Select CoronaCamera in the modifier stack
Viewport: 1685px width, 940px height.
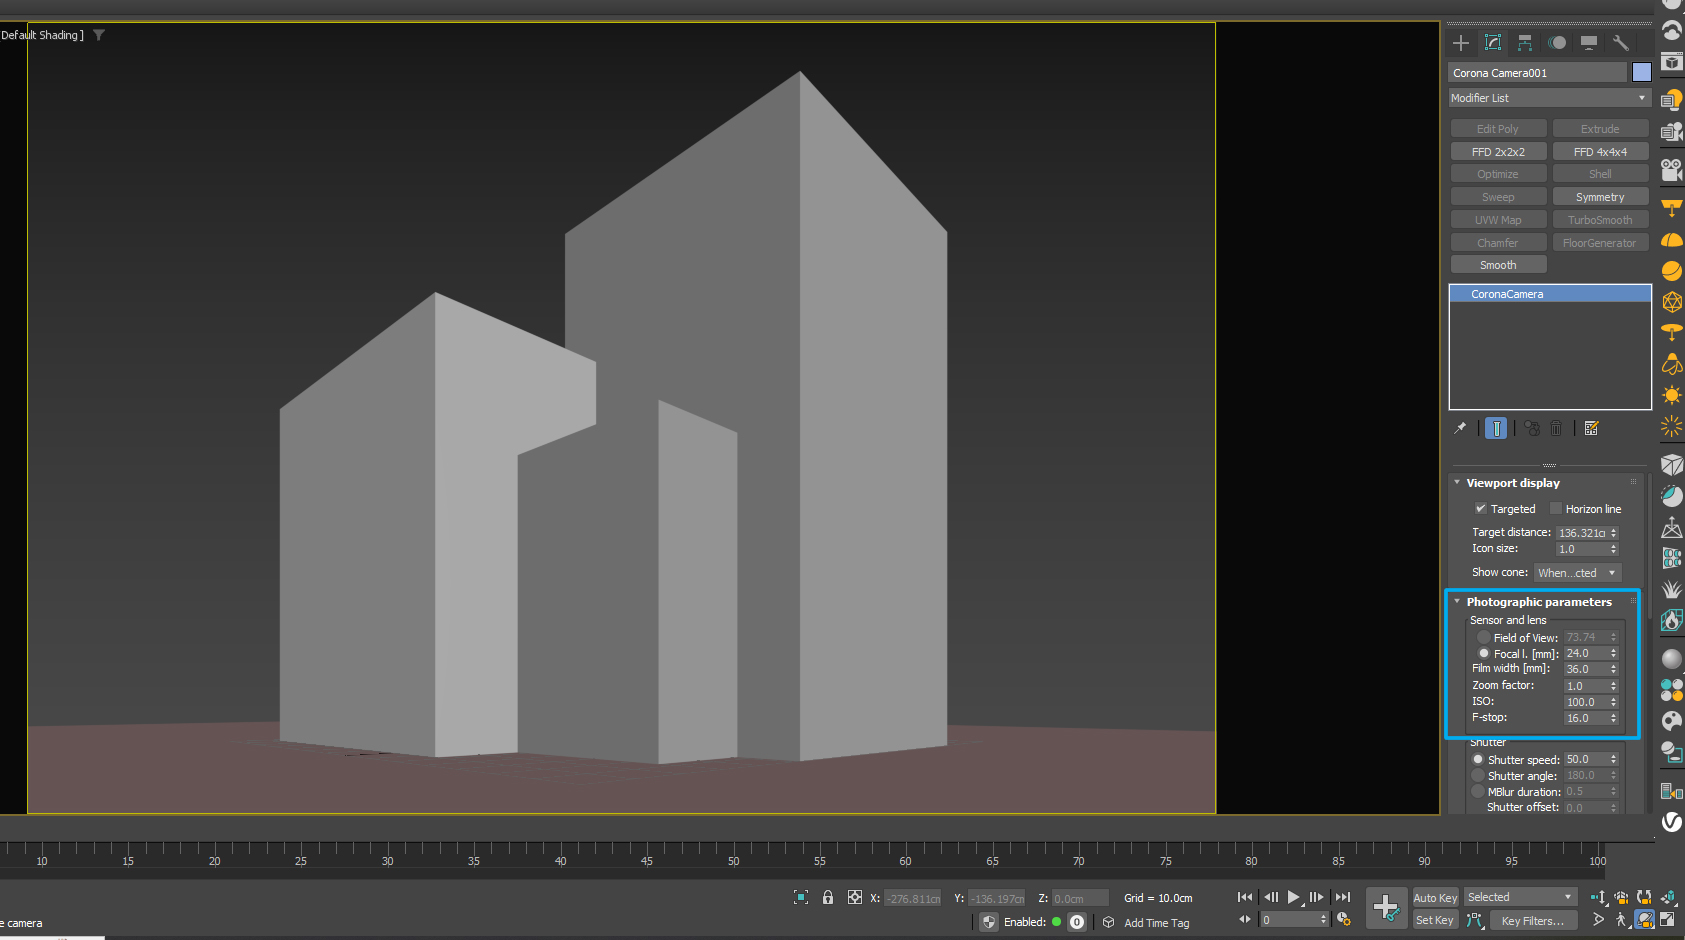tap(1507, 294)
